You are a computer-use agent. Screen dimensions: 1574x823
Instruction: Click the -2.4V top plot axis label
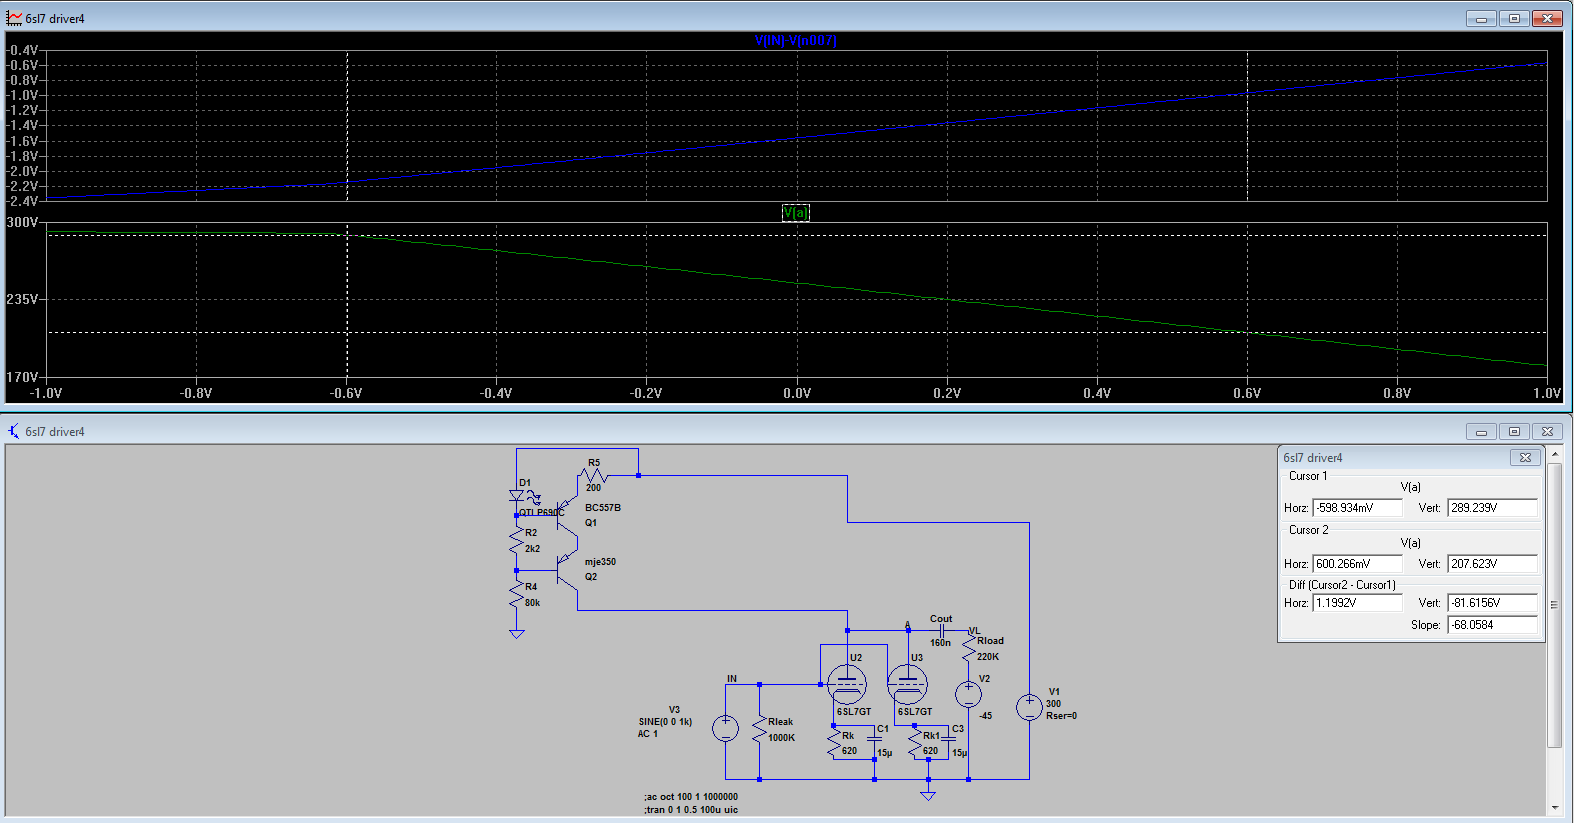click(x=22, y=201)
